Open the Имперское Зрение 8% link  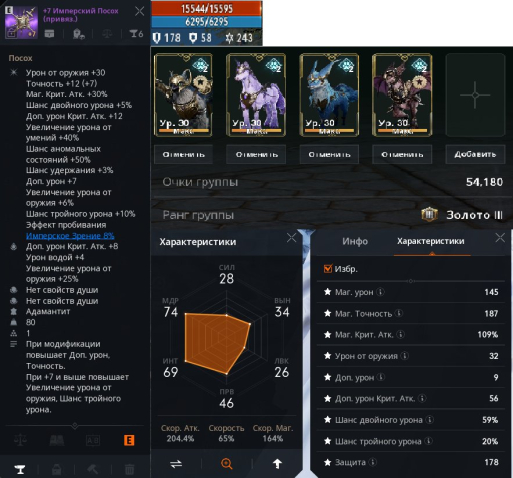pyautogui.click(x=70, y=236)
